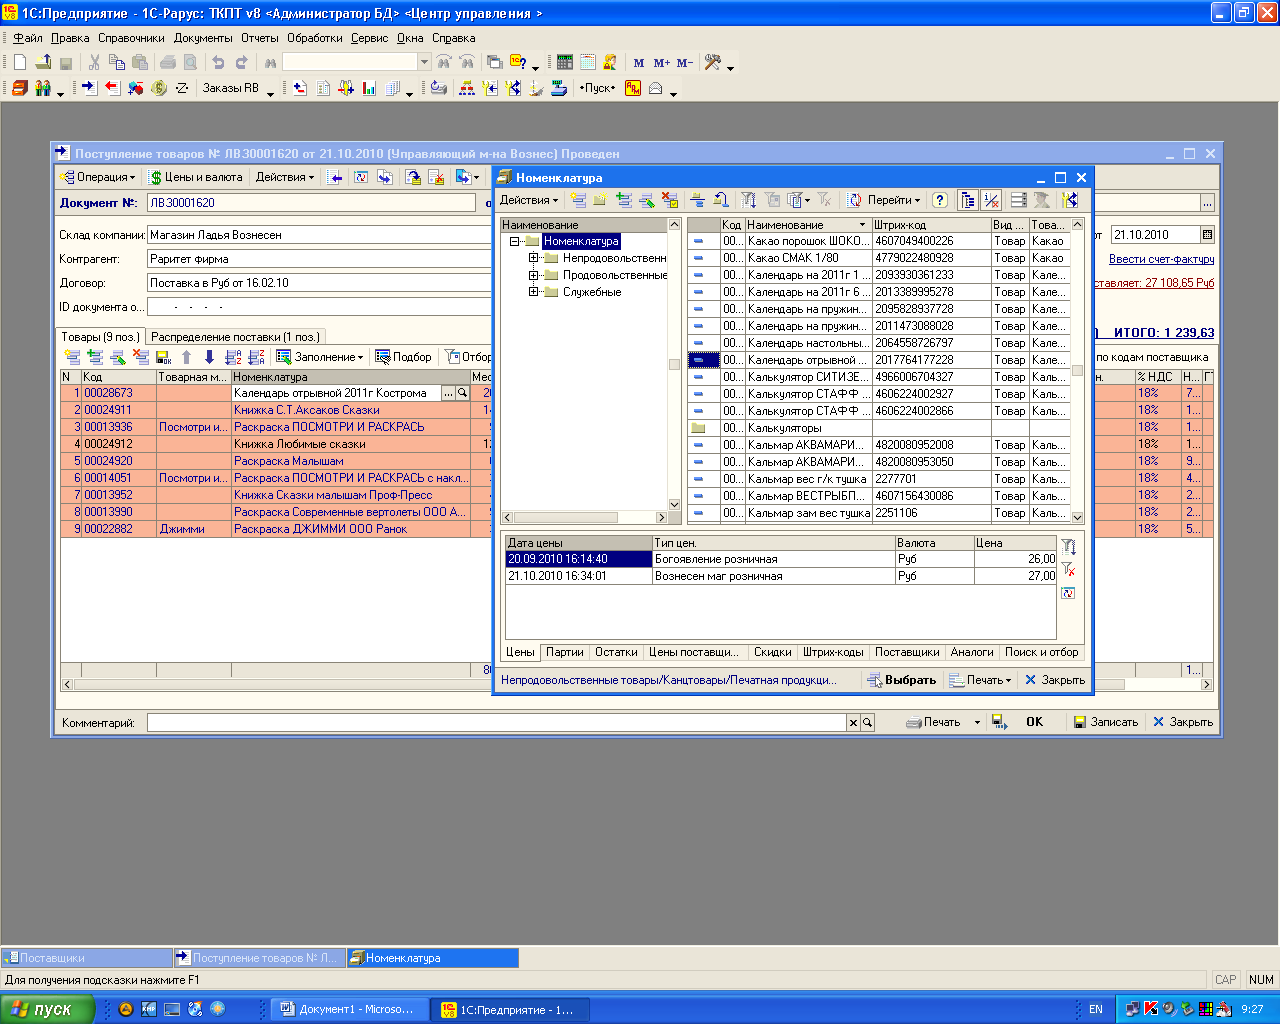The image size is (1280, 1024).
Task: Click the tools hammer-and-wrench icon
Action: tap(713, 62)
